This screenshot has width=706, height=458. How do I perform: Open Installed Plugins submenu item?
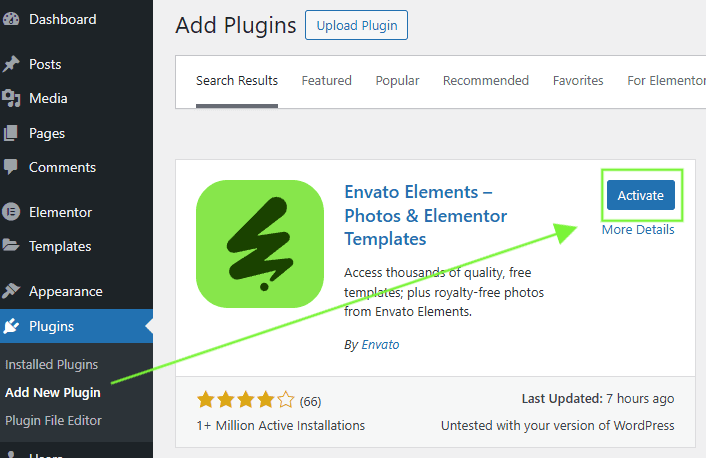(52, 364)
